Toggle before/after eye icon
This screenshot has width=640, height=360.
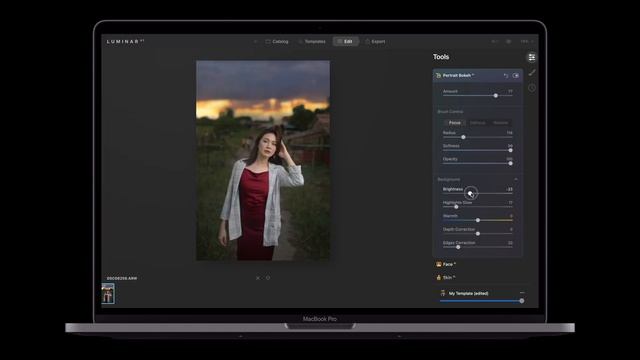(509, 42)
